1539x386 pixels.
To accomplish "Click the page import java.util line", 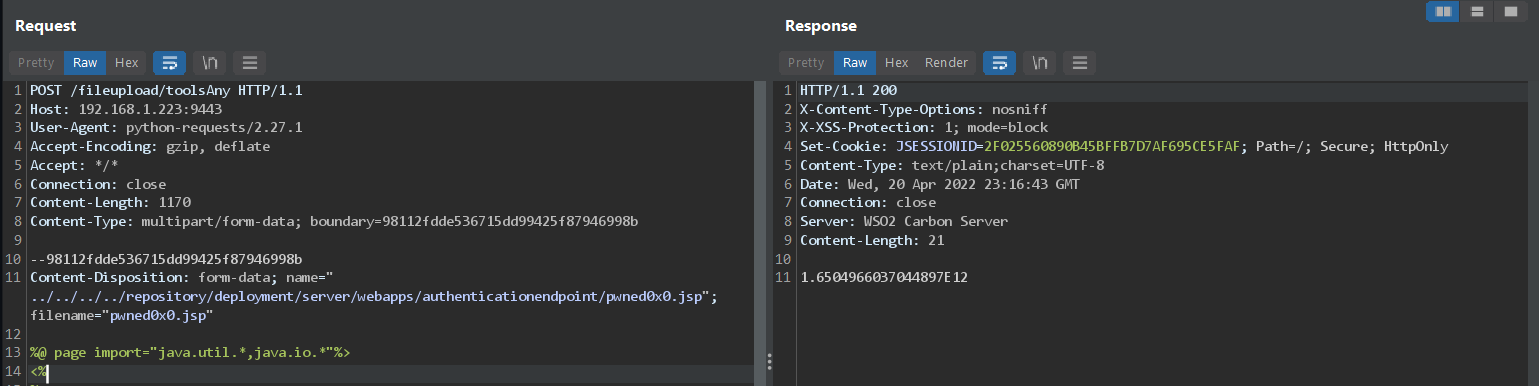I will pyautogui.click(x=190, y=353).
